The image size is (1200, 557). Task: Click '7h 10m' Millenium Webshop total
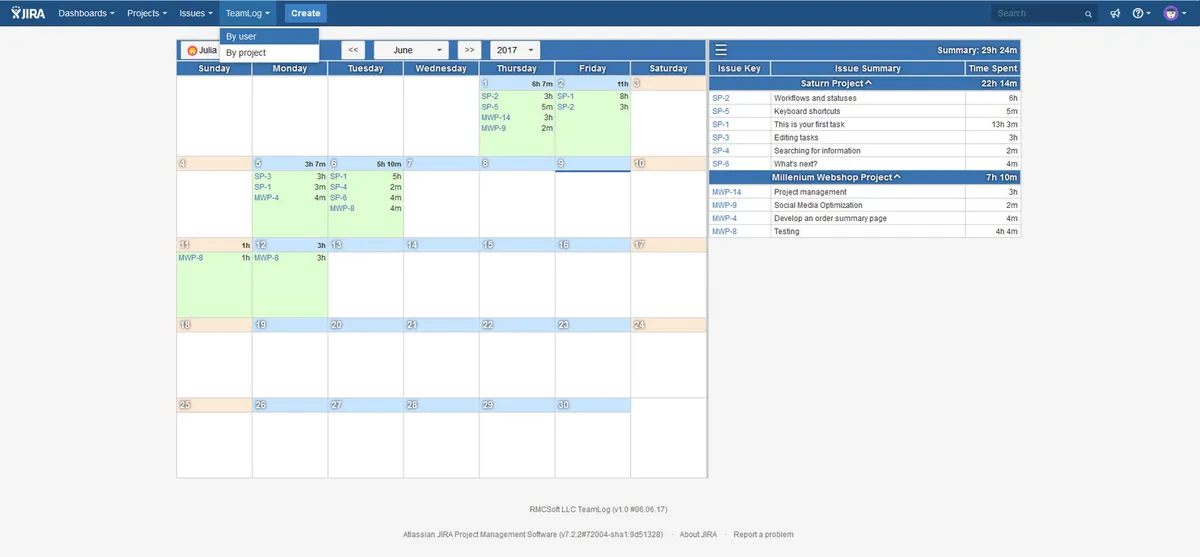pos(1002,177)
